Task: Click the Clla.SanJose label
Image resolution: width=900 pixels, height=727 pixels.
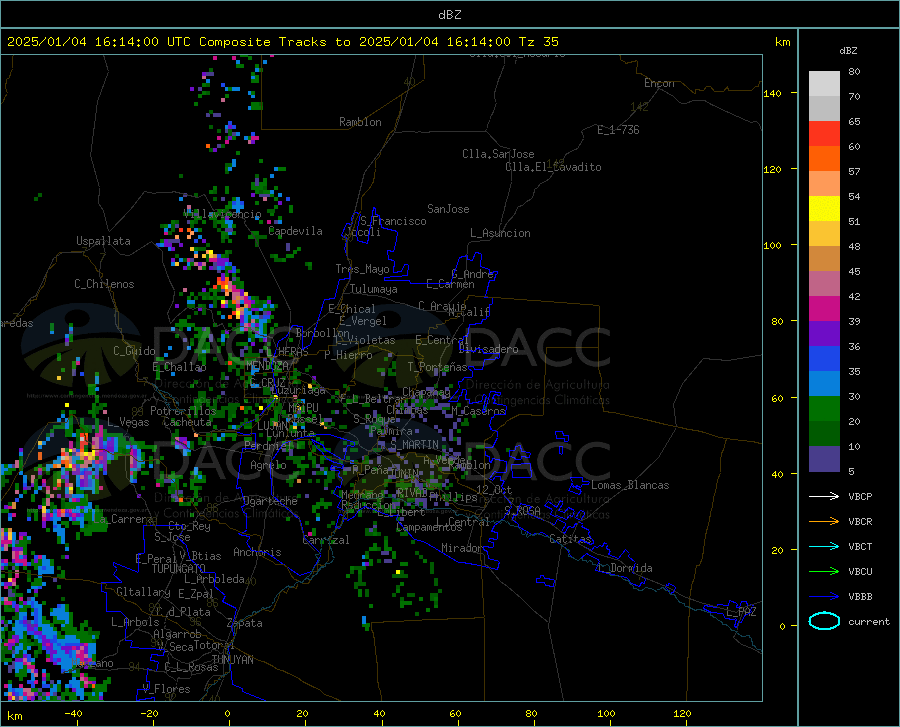Action: tap(498, 154)
